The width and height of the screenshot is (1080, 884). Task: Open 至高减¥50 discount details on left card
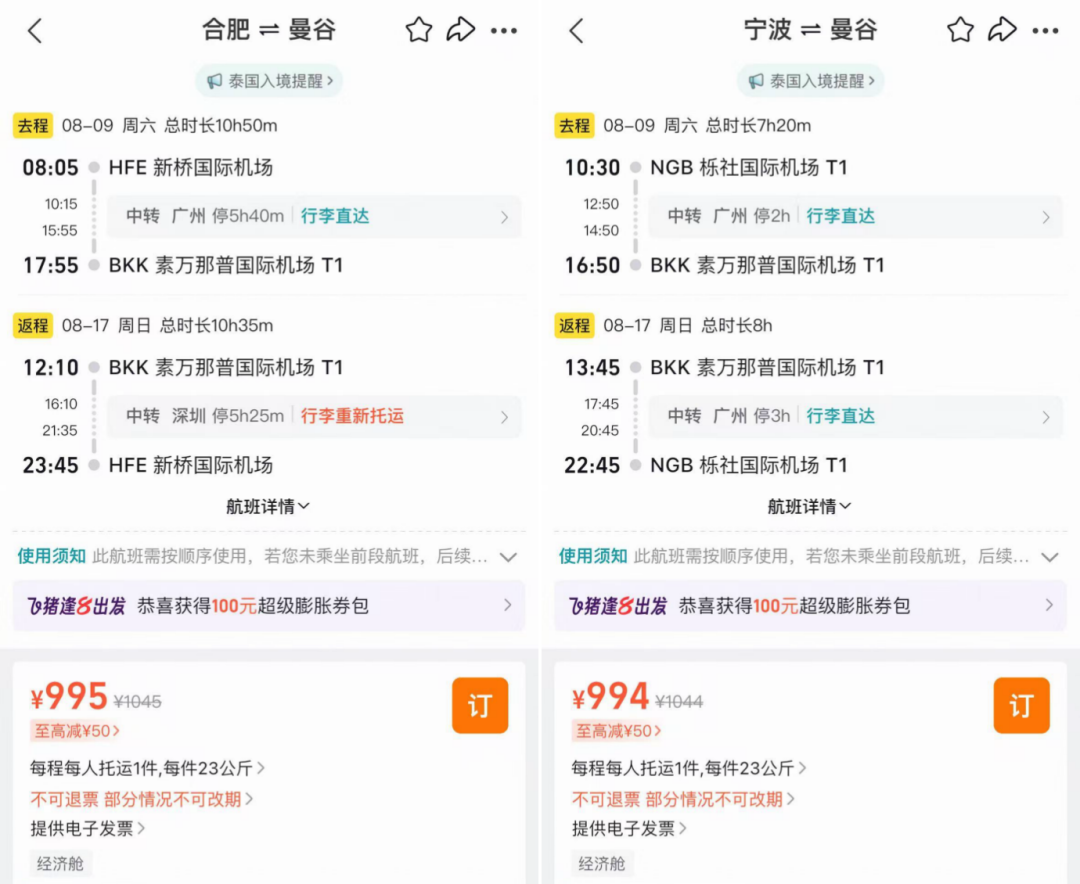pyautogui.click(x=77, y=732)
